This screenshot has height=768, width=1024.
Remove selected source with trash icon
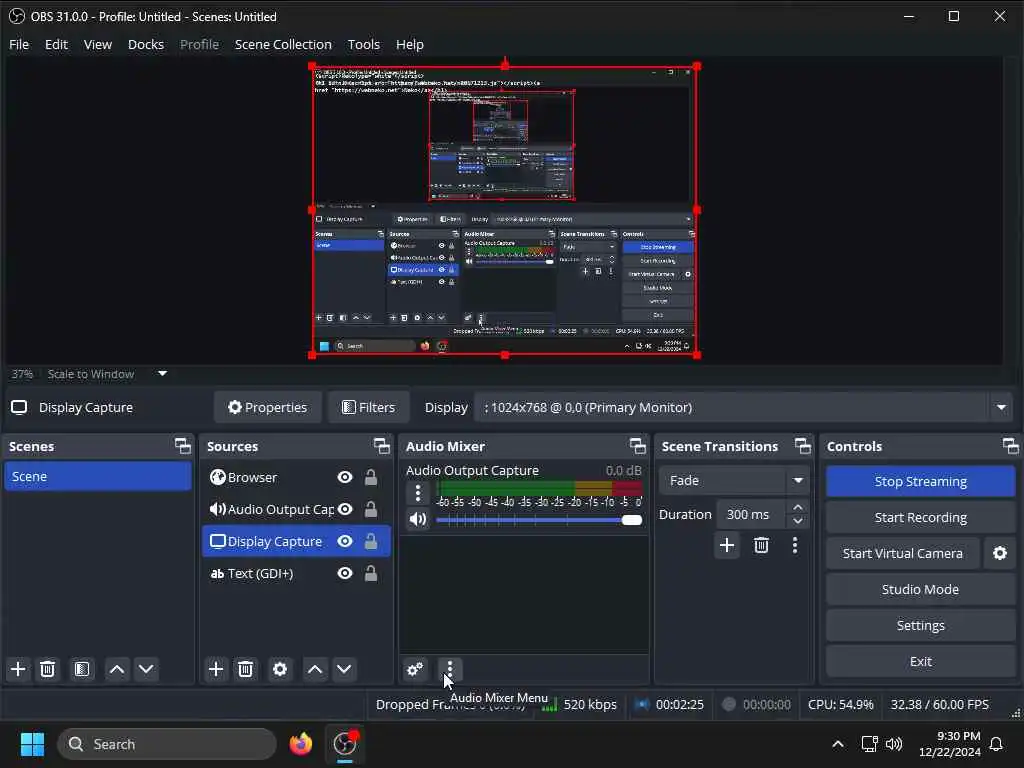point(246,669)
